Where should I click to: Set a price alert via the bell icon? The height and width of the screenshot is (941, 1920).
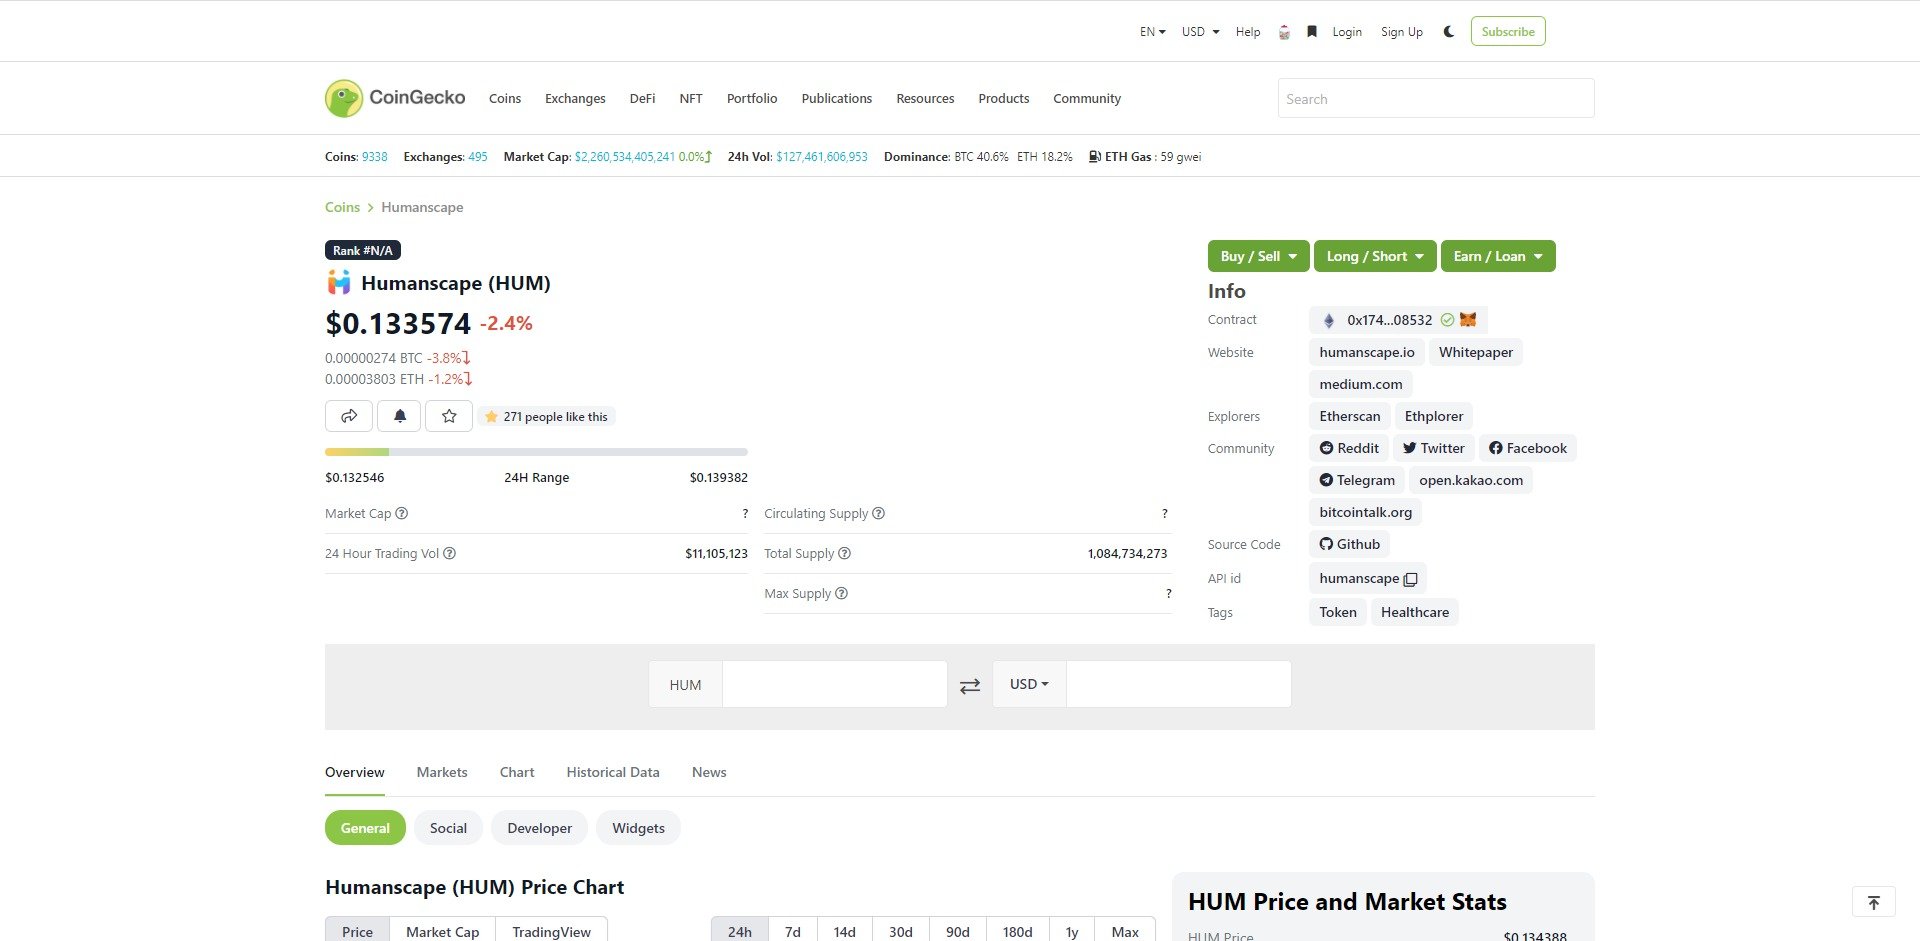coord(398,415)
